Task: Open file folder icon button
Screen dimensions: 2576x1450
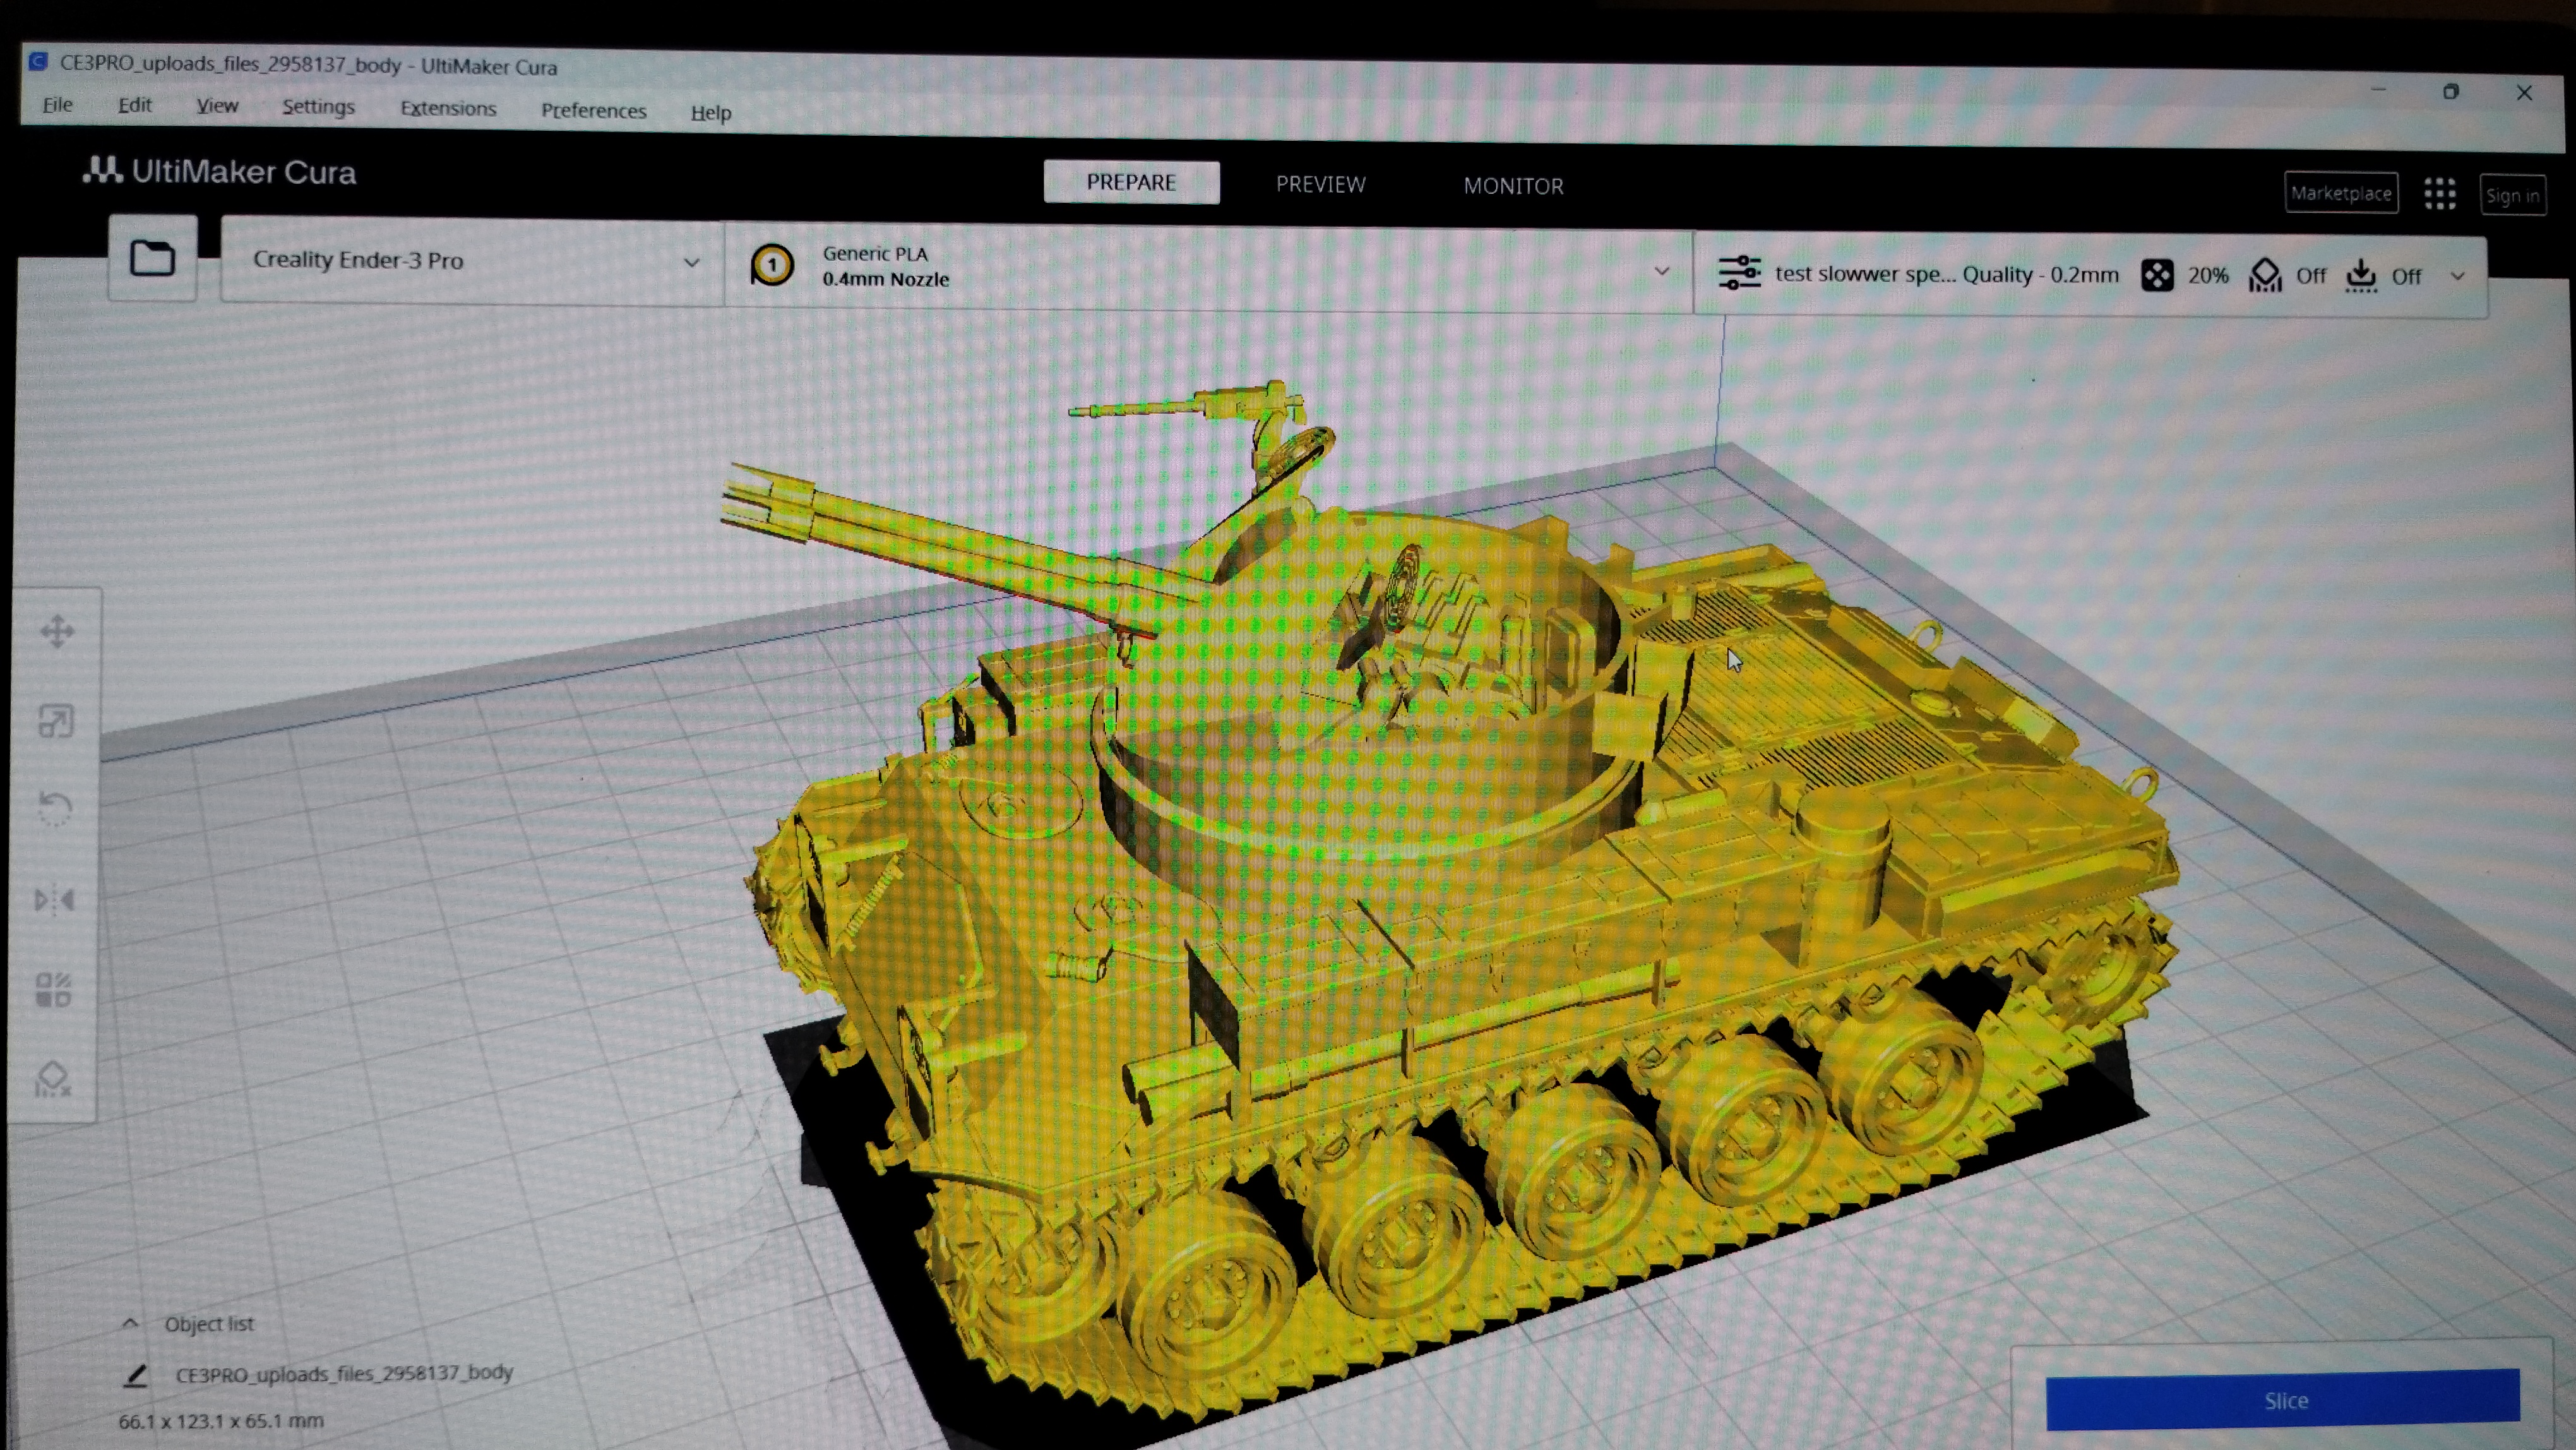Action: (152, 258)
